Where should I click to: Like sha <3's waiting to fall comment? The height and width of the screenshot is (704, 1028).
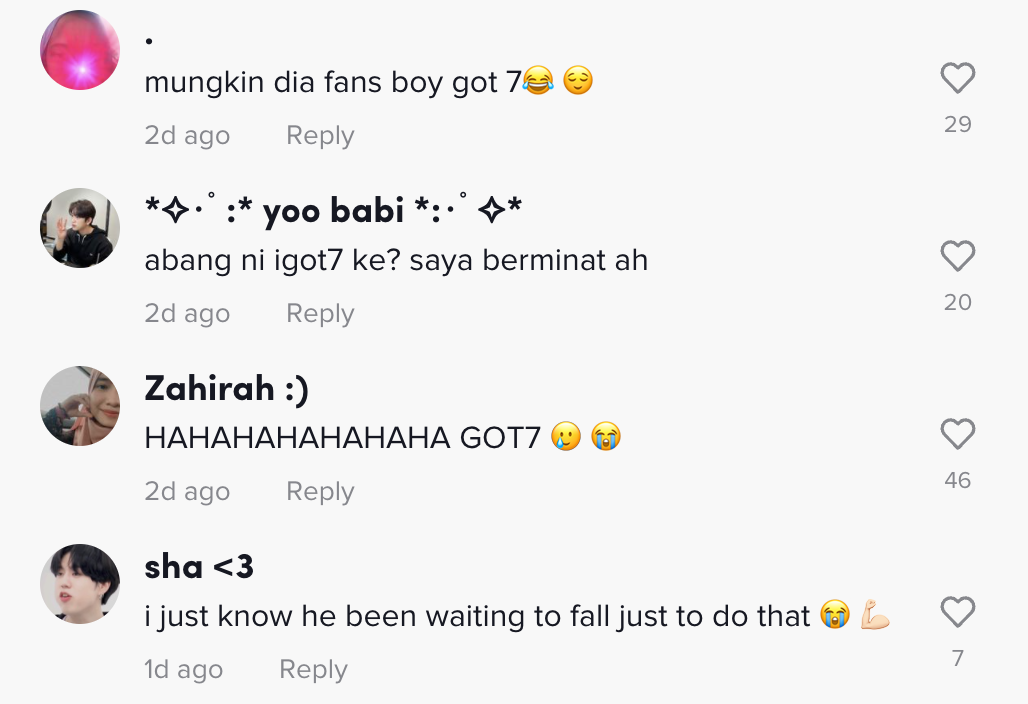pyautogui.click(x=957, y=613)
